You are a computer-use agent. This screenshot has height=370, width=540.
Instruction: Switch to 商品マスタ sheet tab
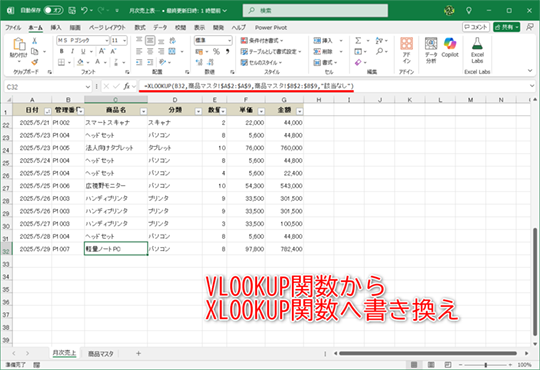click(x=101, y=353)
